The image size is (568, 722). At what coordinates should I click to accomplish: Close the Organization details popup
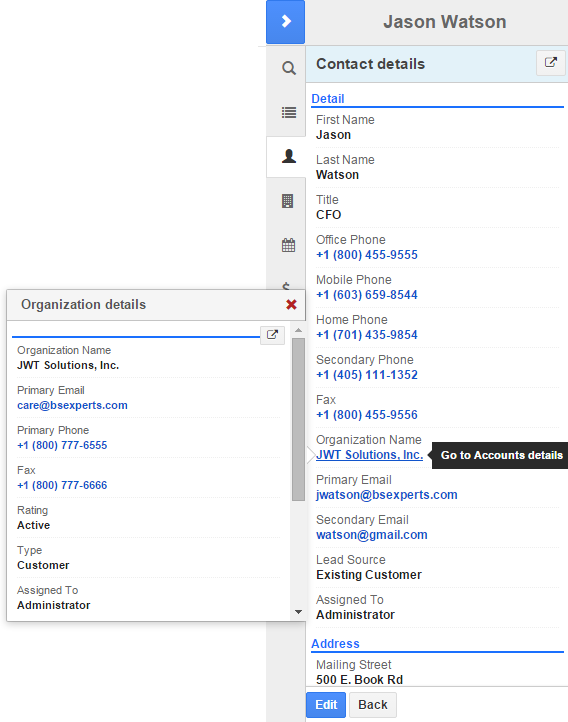coord(291,304)
